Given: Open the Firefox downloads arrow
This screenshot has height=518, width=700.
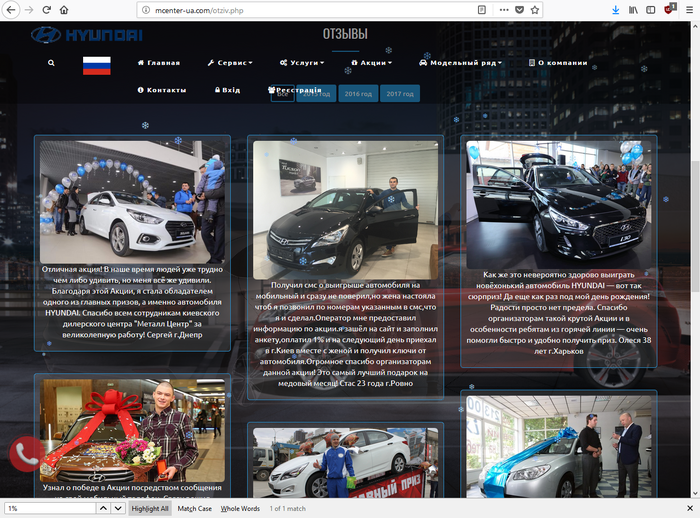Looking at the screenshot, I should [x=614, y=9].
